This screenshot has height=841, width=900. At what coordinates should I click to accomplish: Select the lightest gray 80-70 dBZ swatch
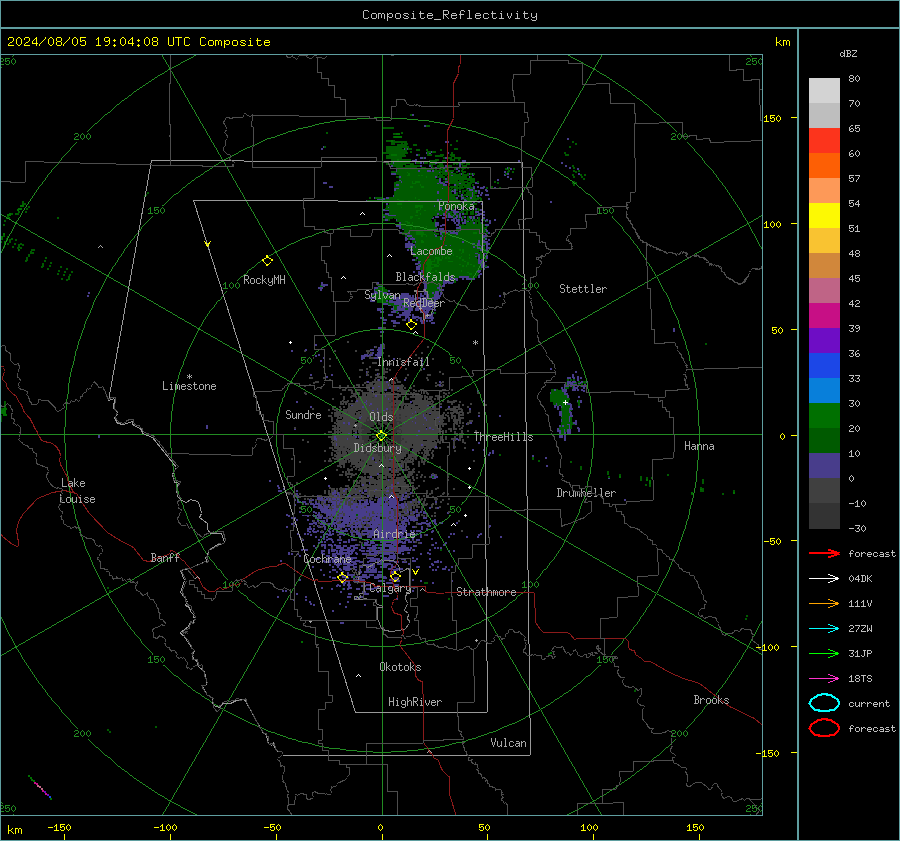(x=824, y=91)
